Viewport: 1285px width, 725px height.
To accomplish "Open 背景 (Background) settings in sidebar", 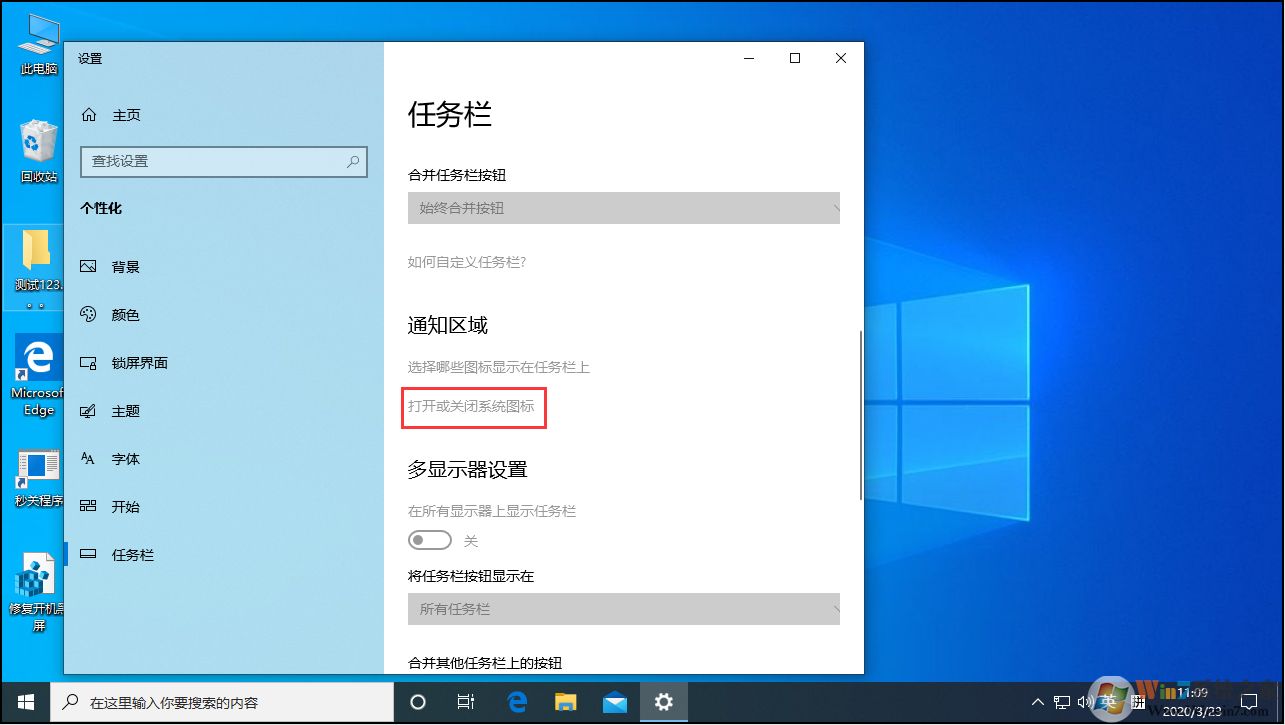I will point(127,266).
